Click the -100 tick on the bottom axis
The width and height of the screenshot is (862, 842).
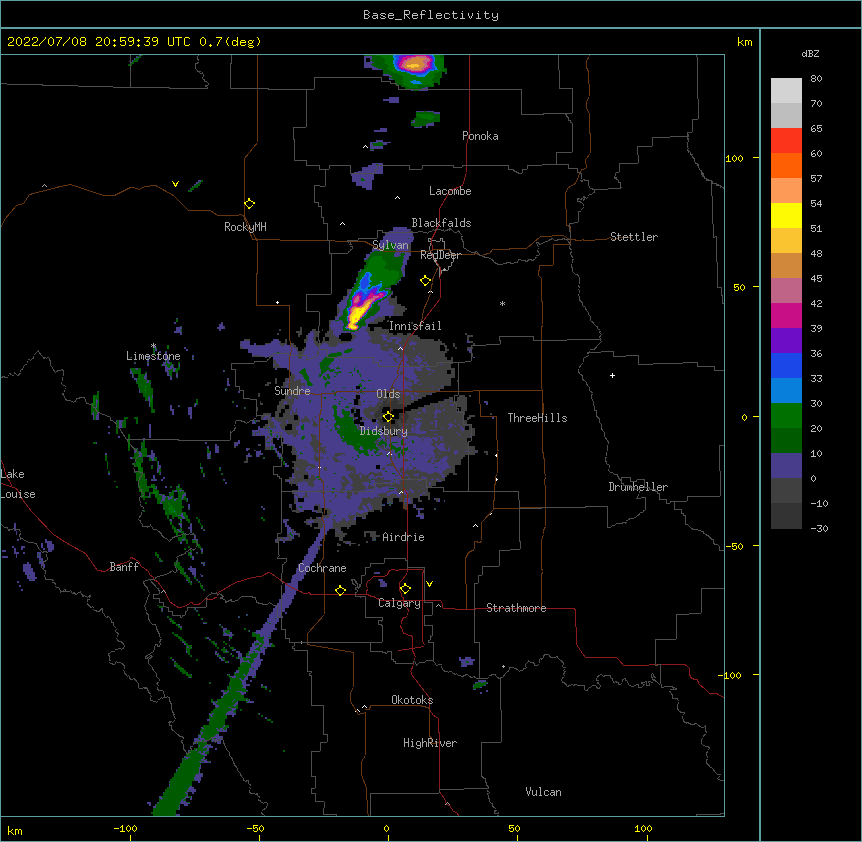(x=126, y=829)
